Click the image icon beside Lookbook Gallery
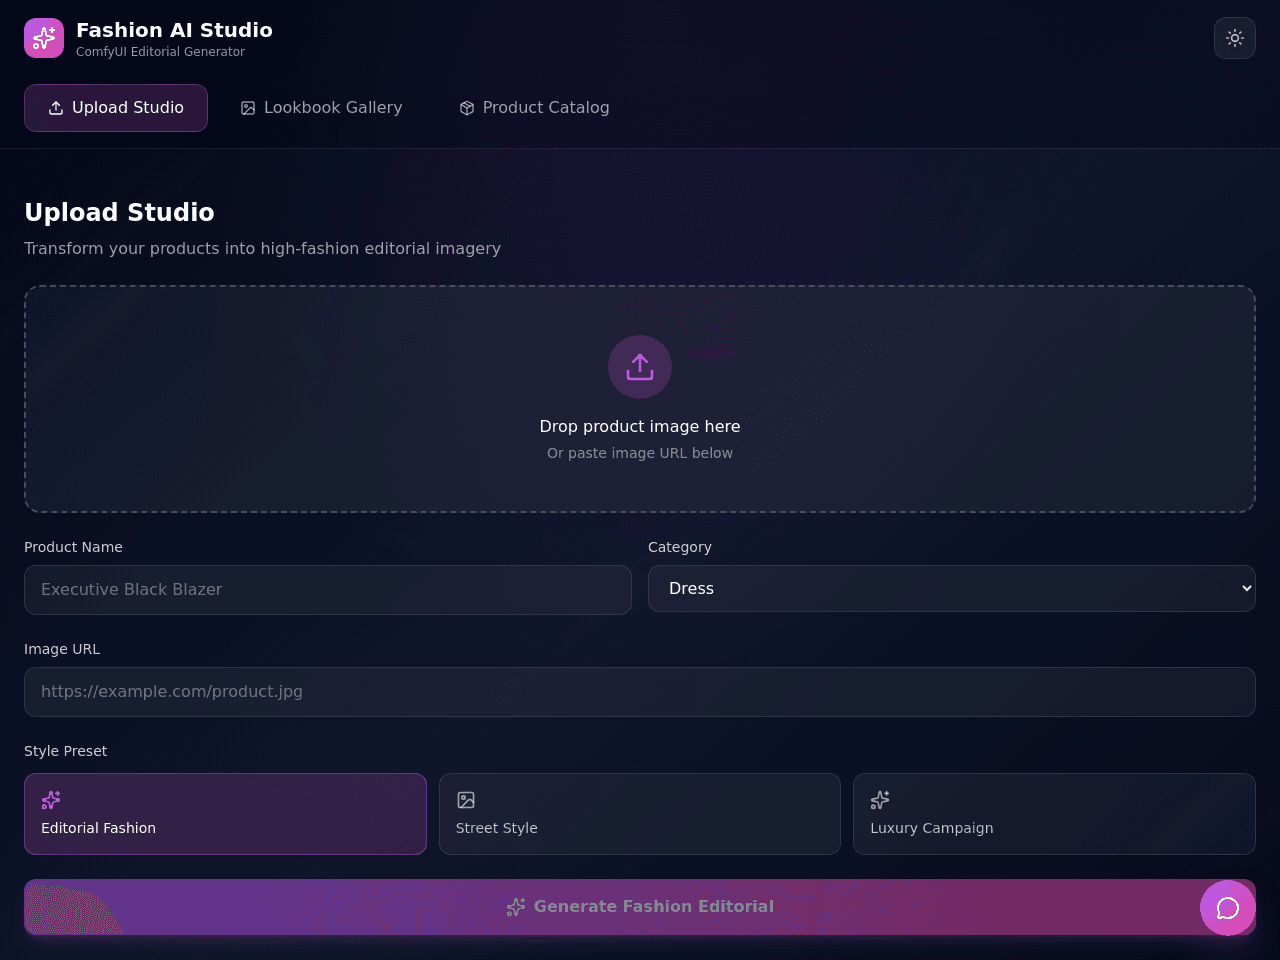Viewport: 1280px width, 960px height. tap(248, 108)
